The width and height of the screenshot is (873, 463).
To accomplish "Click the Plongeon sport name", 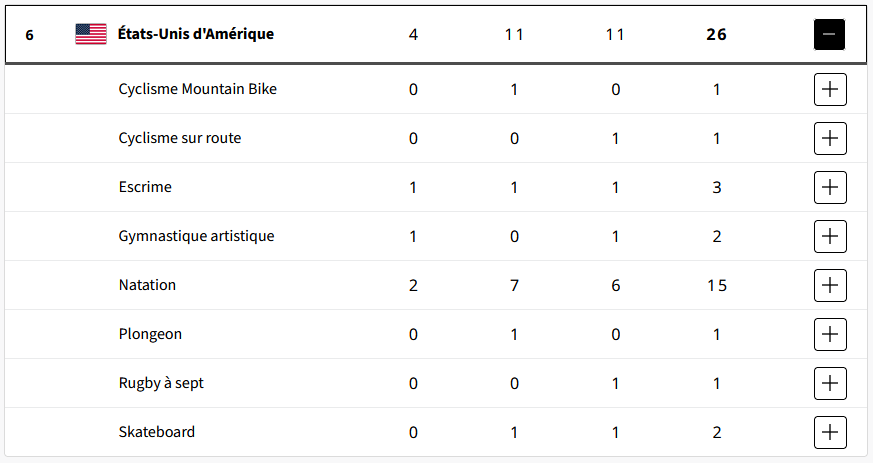I will 150,334.
